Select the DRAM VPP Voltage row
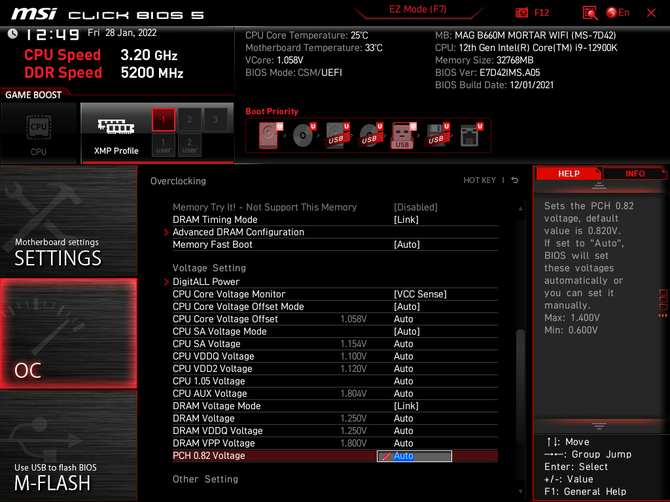 point(335,443)
